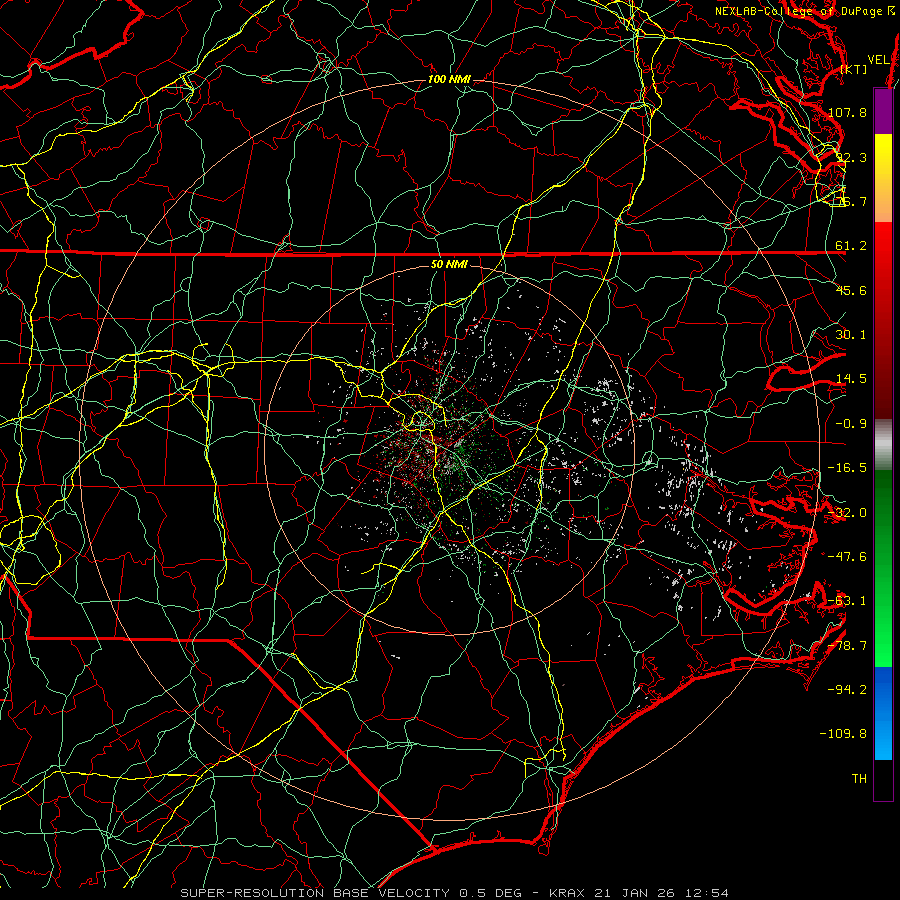The image size is (900, 900).
Task: Select the 107.8 legend value
Action: pyautogui.click(x=847, y=112)
